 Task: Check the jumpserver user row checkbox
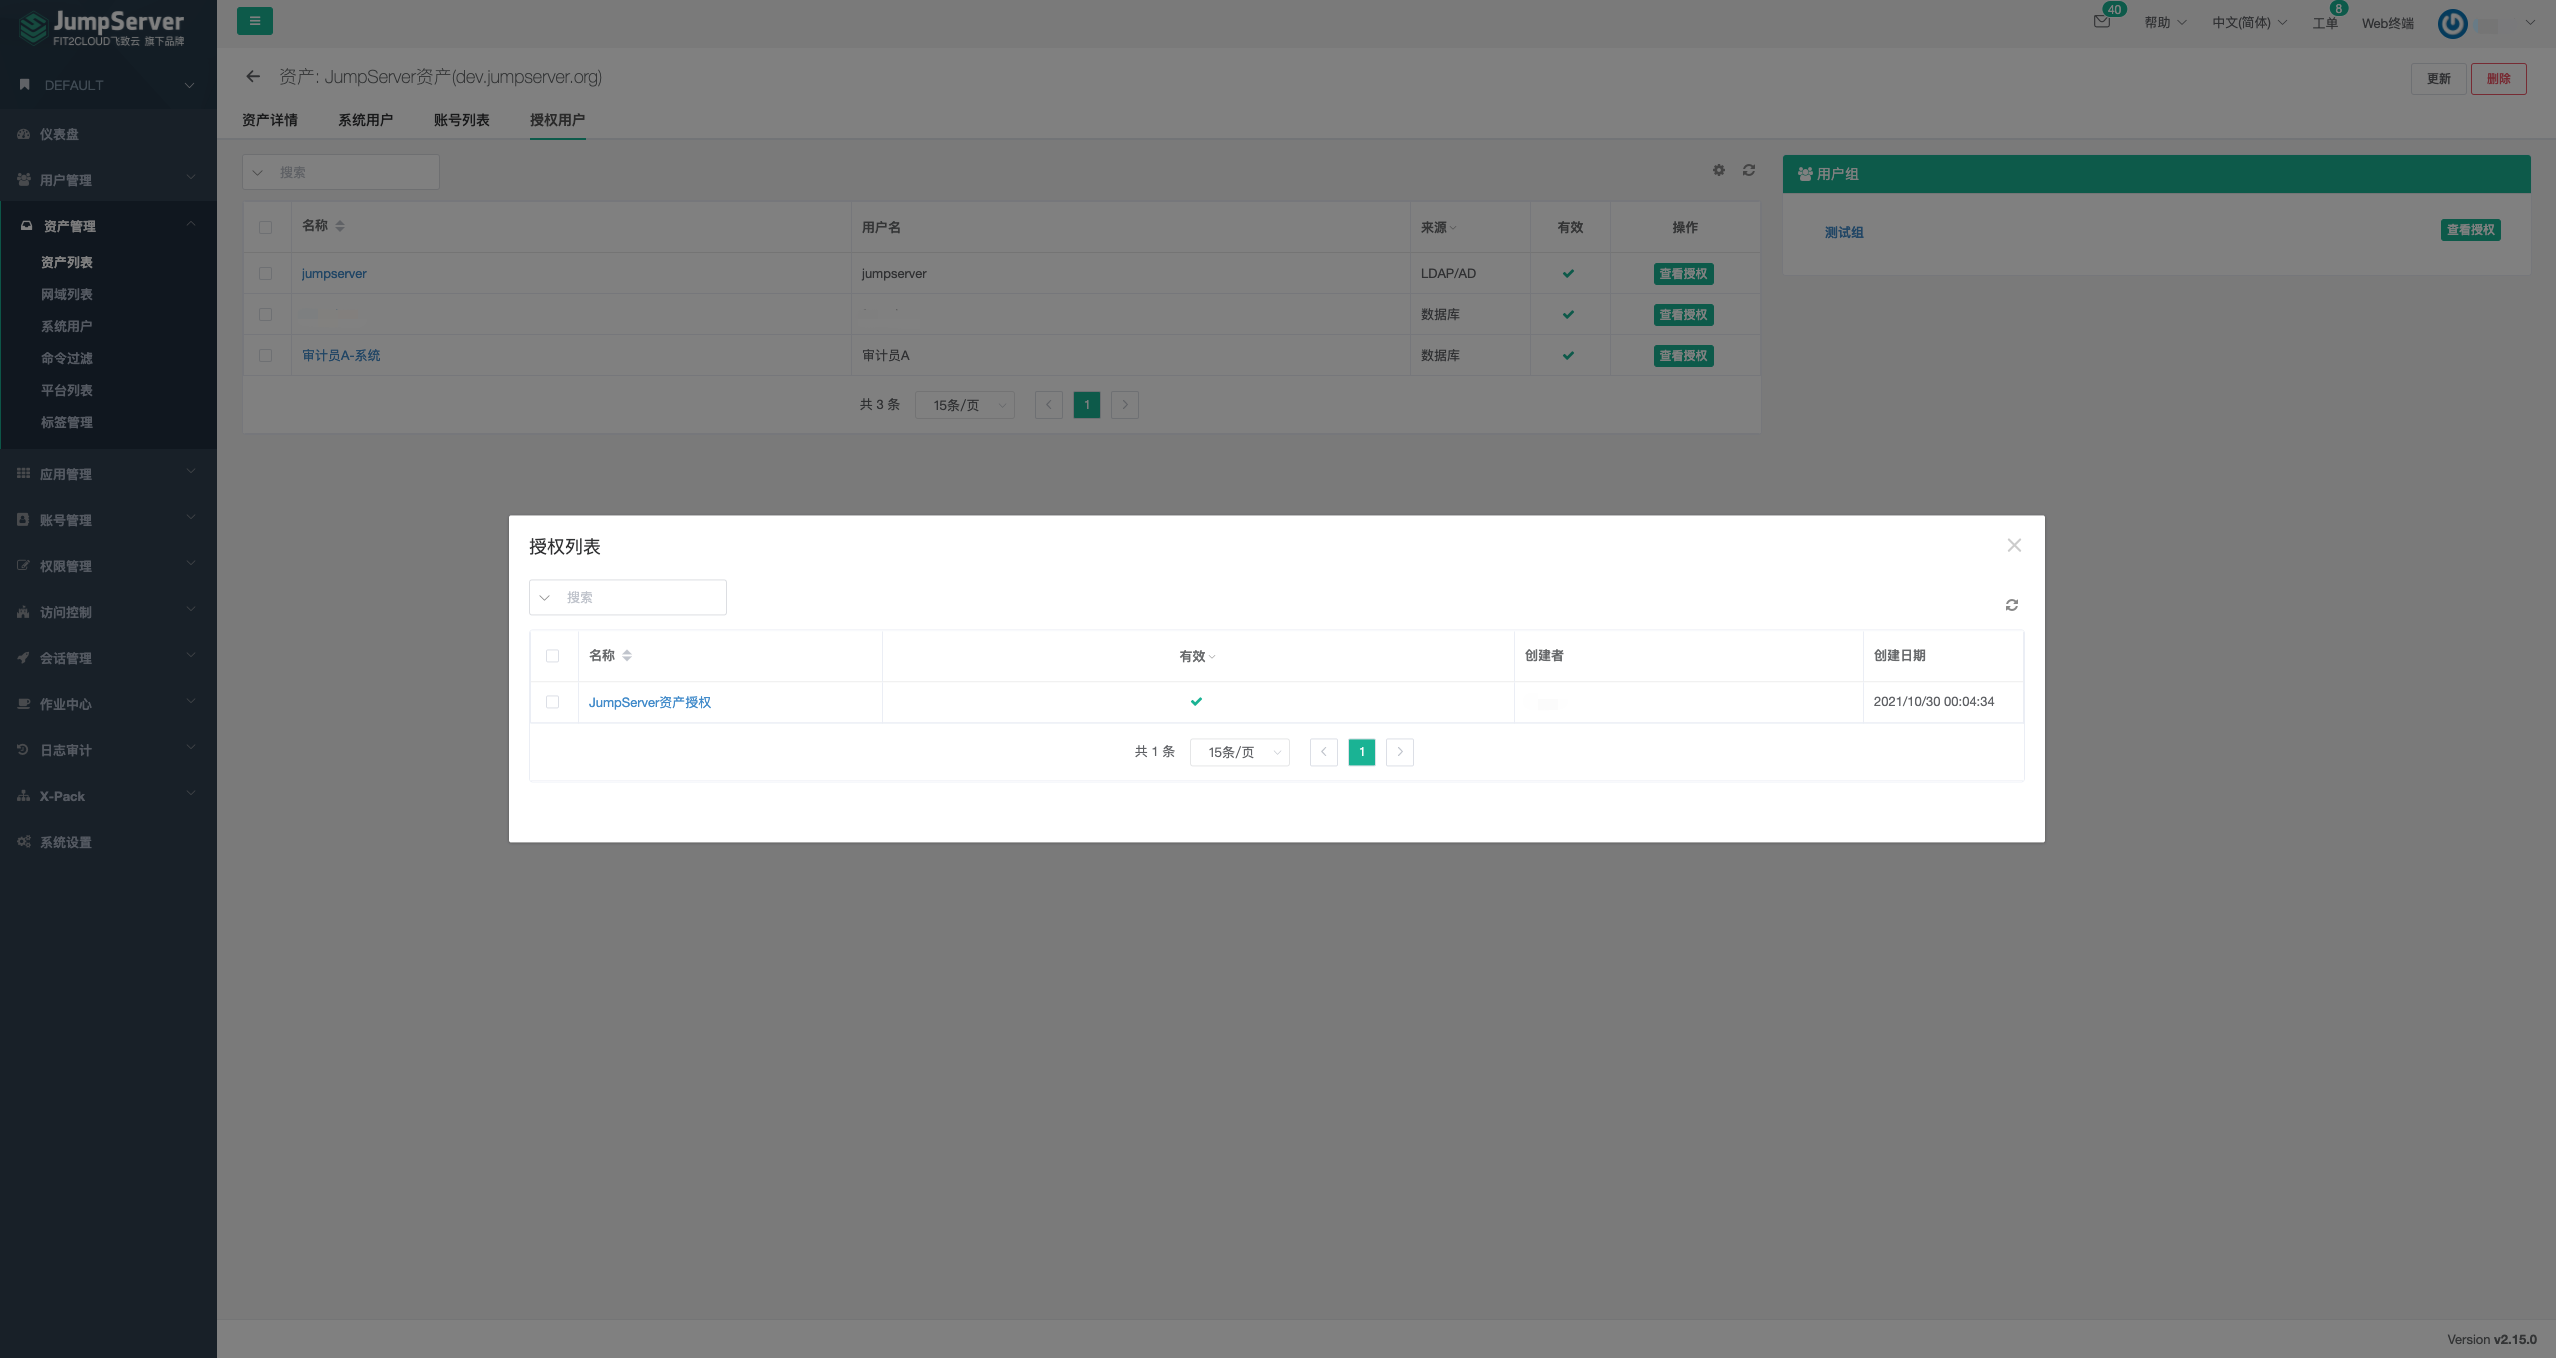[x=265, y=273]
